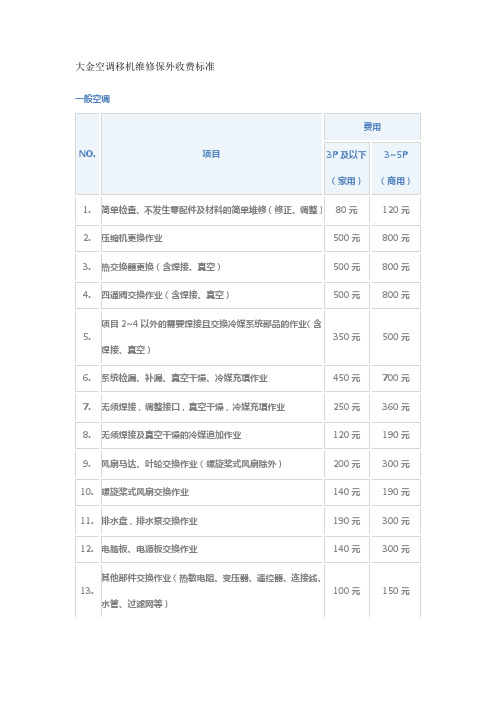Image resolution: width=496 pixels, height=702 pixels.
Task: Click the title 大金空调移机维修保外收费标准
Action: pyautogui.click(x=145, y=67)
